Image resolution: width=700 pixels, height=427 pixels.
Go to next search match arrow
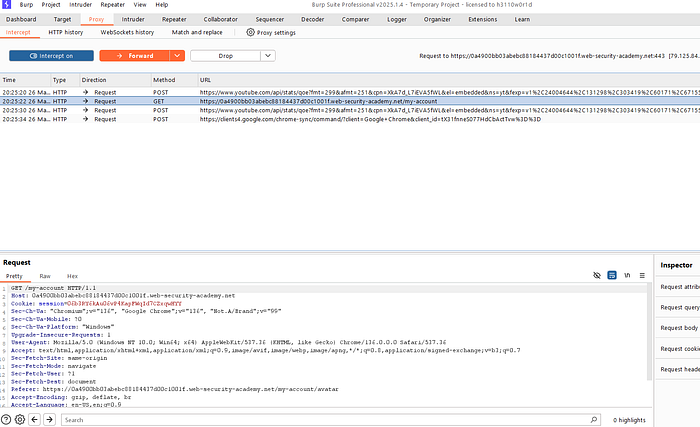50,419
